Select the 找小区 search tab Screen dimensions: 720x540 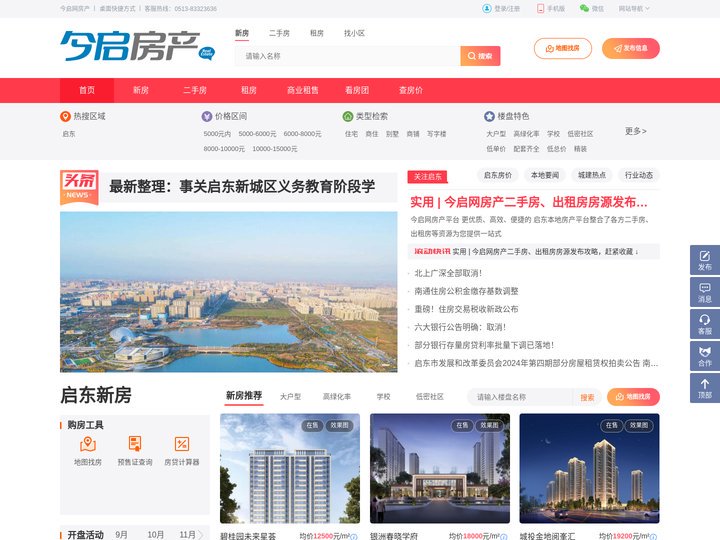(x=354, y=33)
